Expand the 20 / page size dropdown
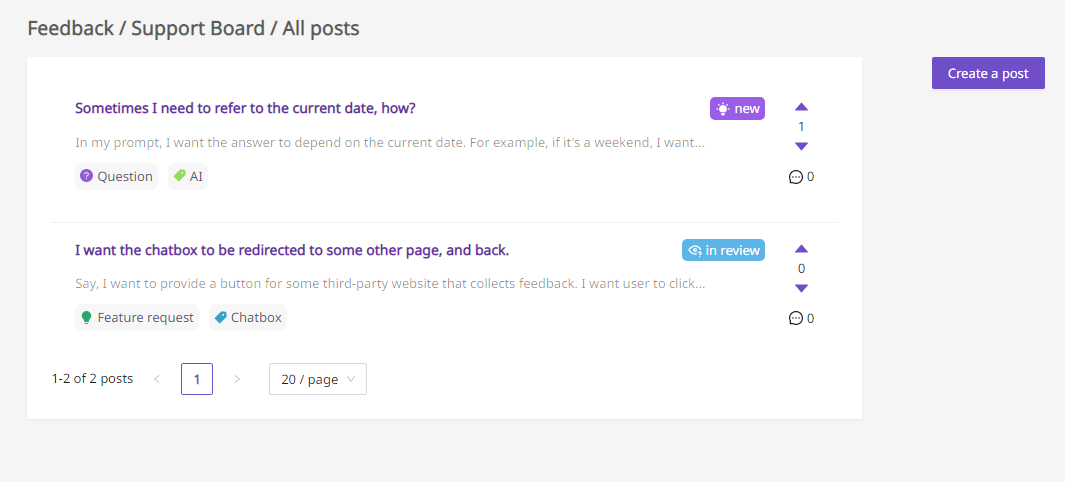1065x482 pixels. click(x=318, y=379)
